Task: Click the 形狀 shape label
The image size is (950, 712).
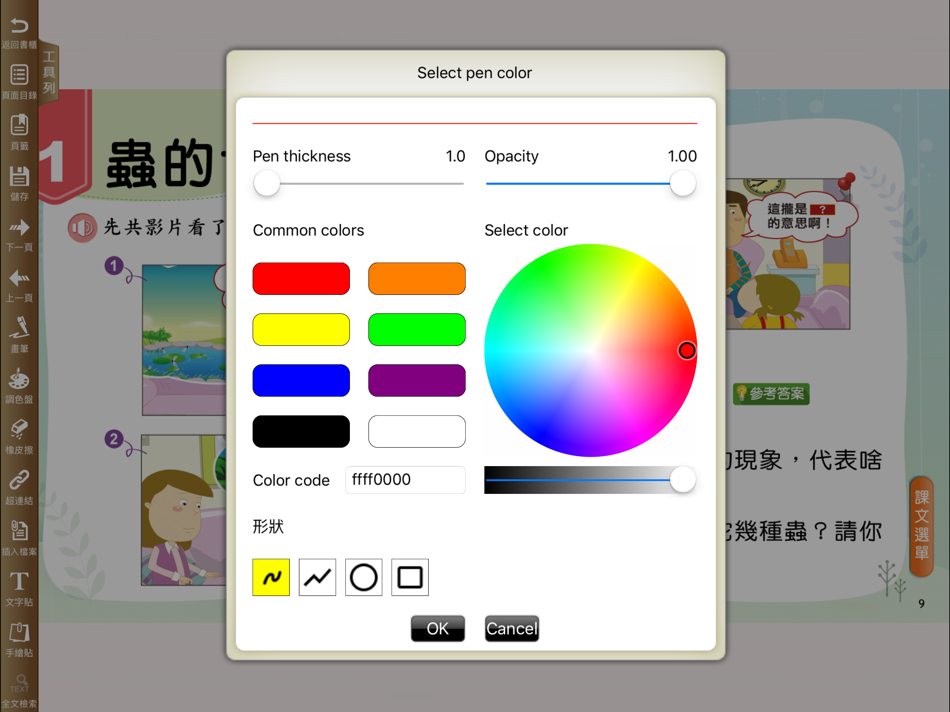Action: coord(268,526)
